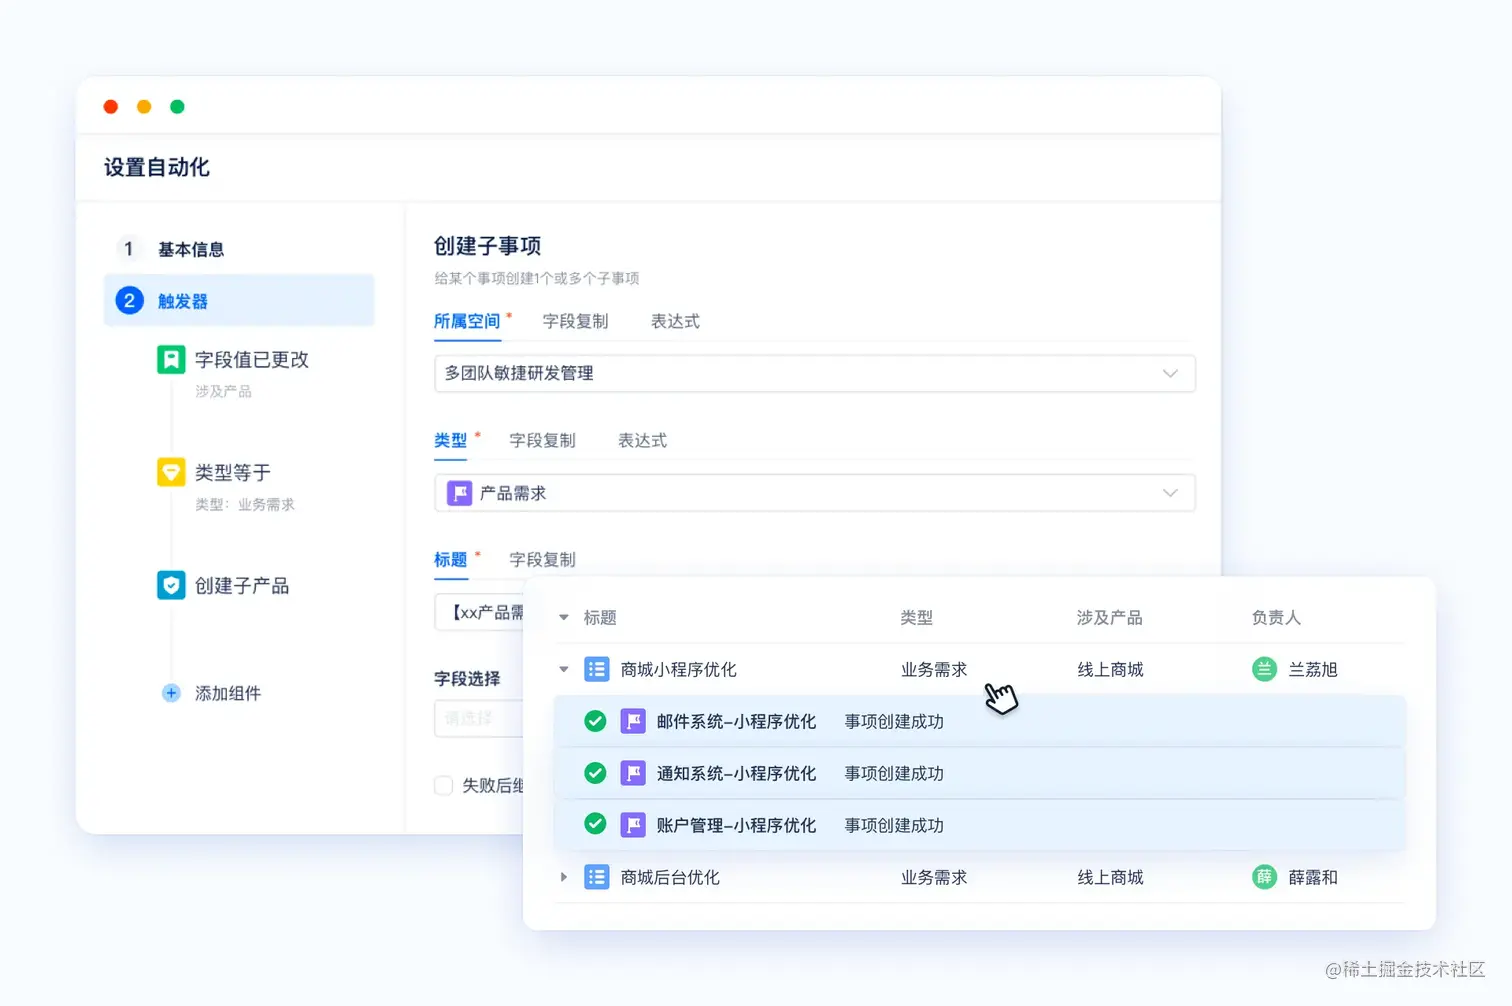Click the blue list icon of 商城后台优化
The height and width of the screenshot is (1006, 1512).
[597, 877]
